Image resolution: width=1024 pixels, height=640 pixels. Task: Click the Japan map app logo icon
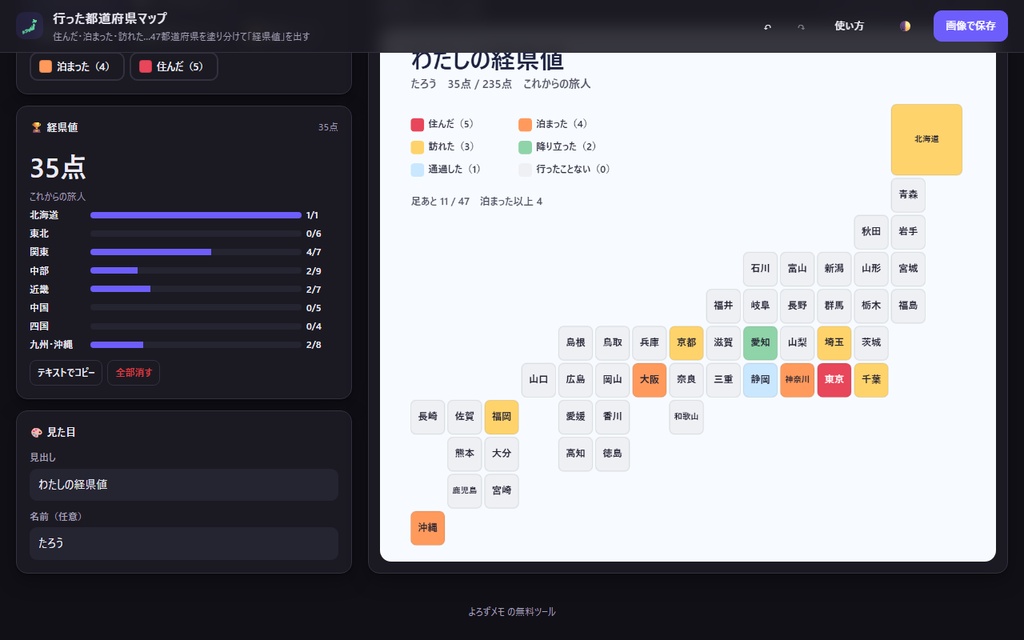tap(29, 26)
